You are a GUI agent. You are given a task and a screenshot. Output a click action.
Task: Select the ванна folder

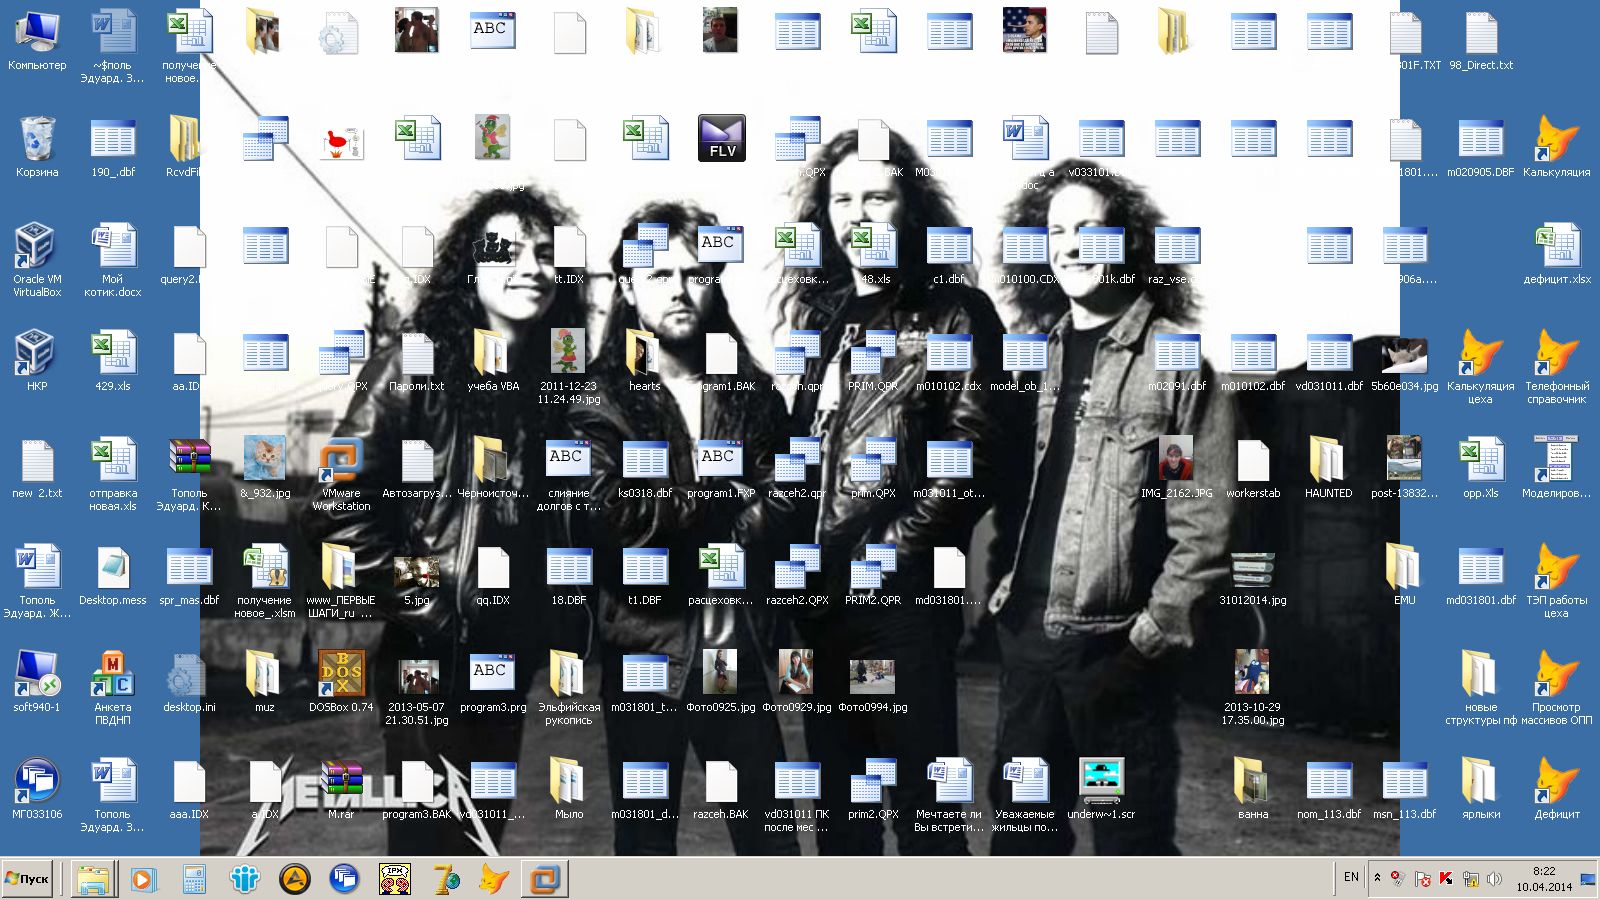point(1253,789)
